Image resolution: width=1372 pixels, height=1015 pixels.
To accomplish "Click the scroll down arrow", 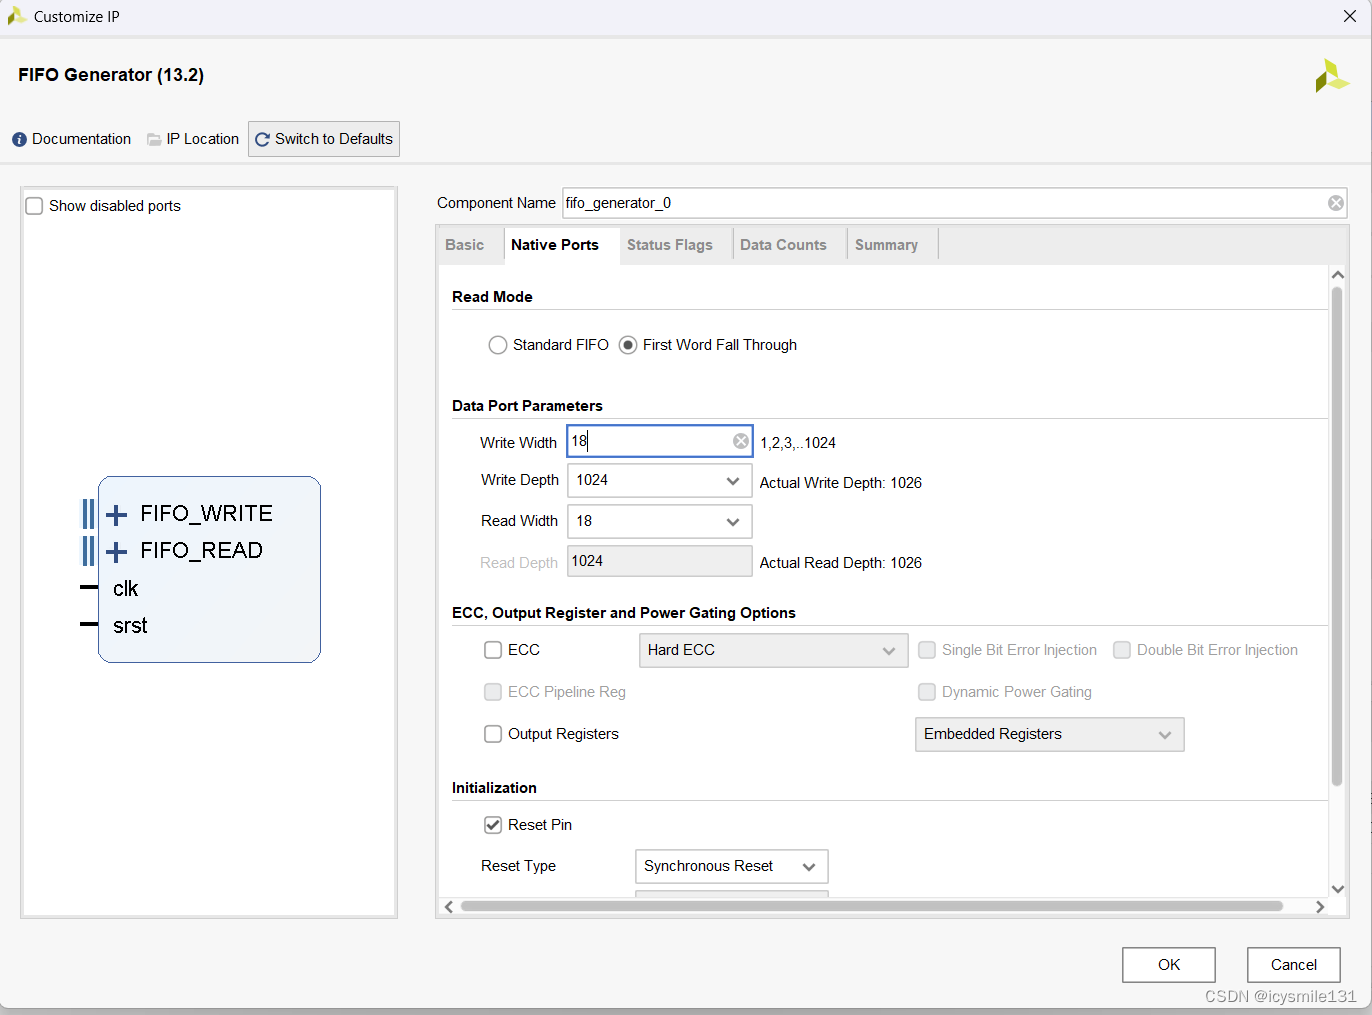I will tap(1338, 889).
